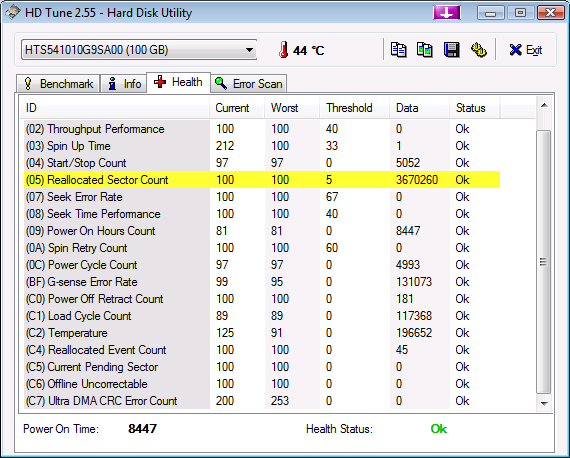Select the (C5) Current Pending Sector row
Image resolution: width=570 pixels, height=458 pixels.
(262, 367)
